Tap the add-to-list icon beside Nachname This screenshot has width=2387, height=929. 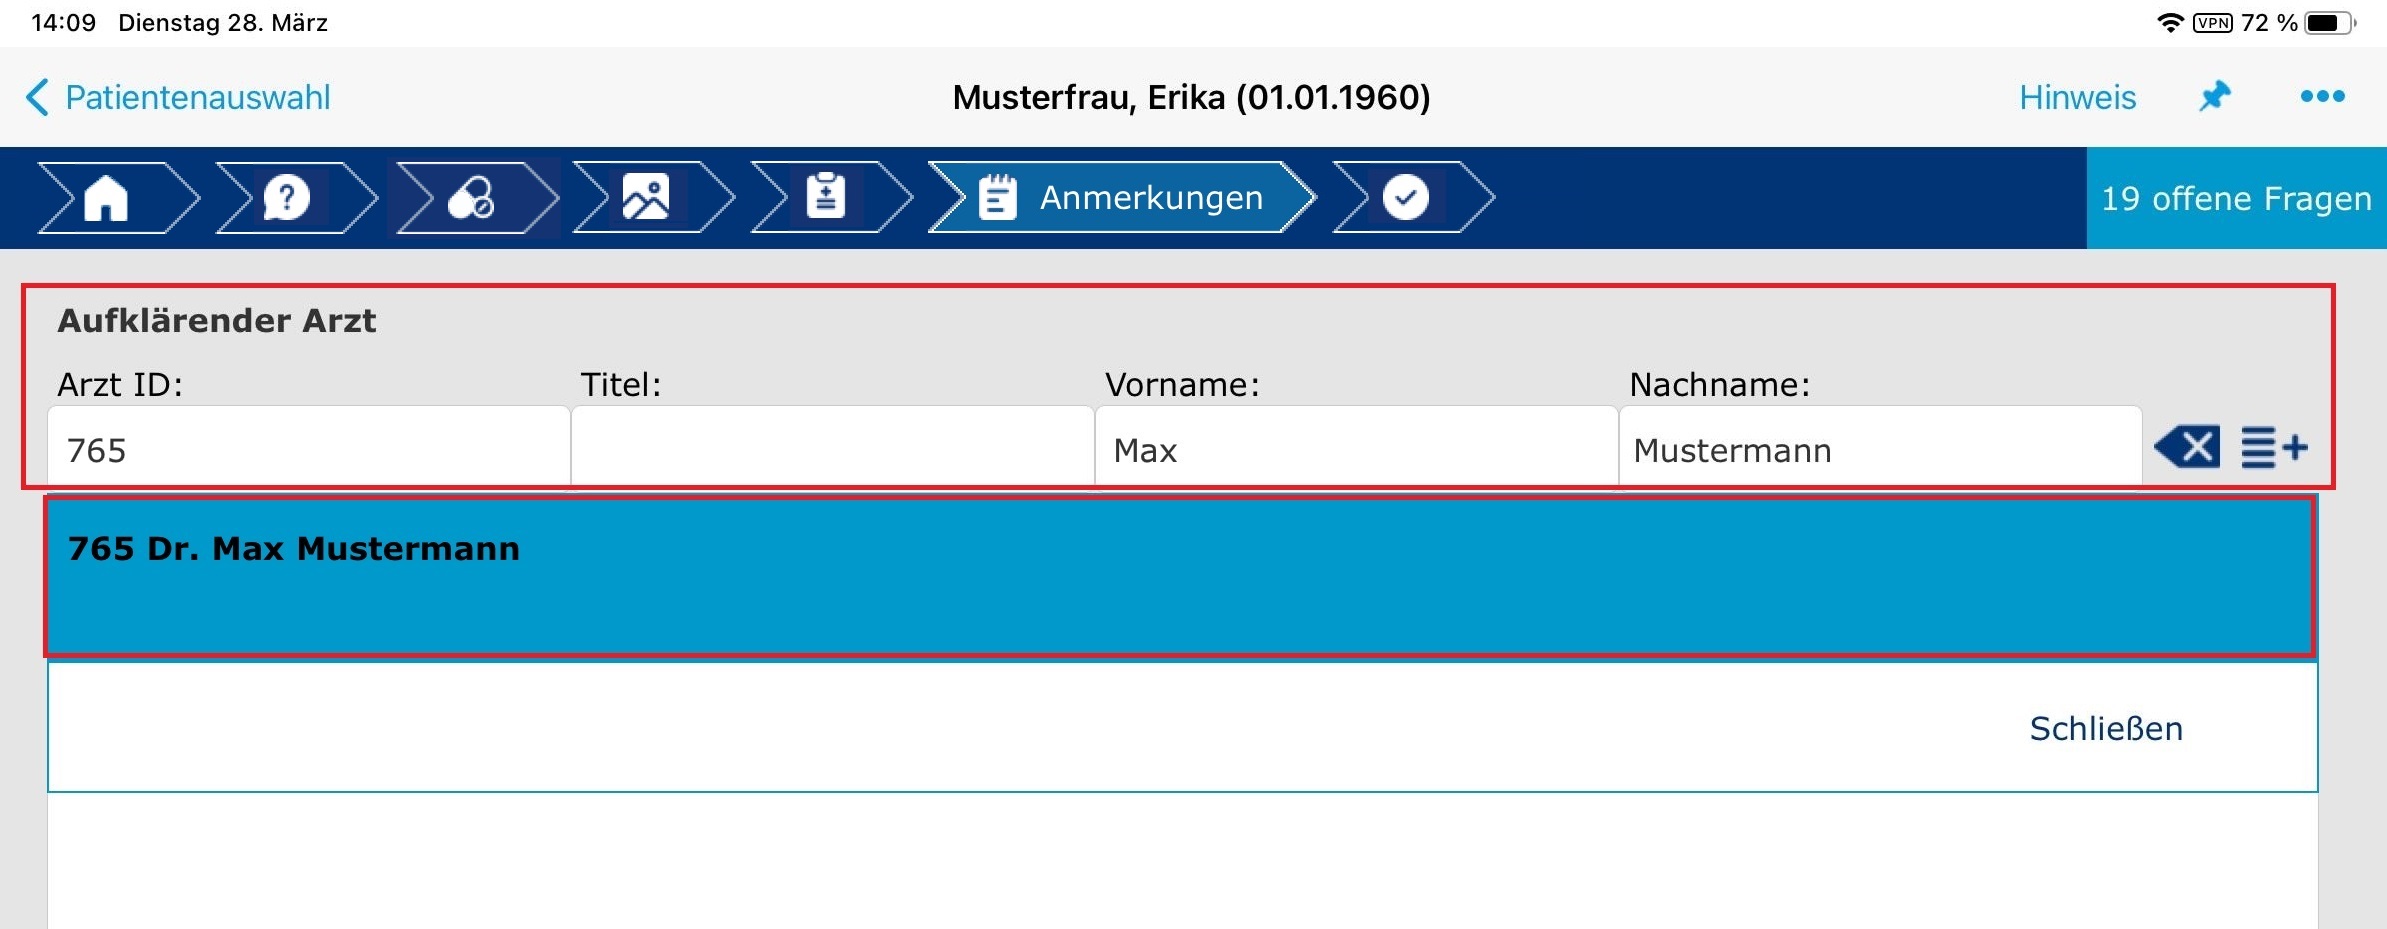coord(2274,447)
